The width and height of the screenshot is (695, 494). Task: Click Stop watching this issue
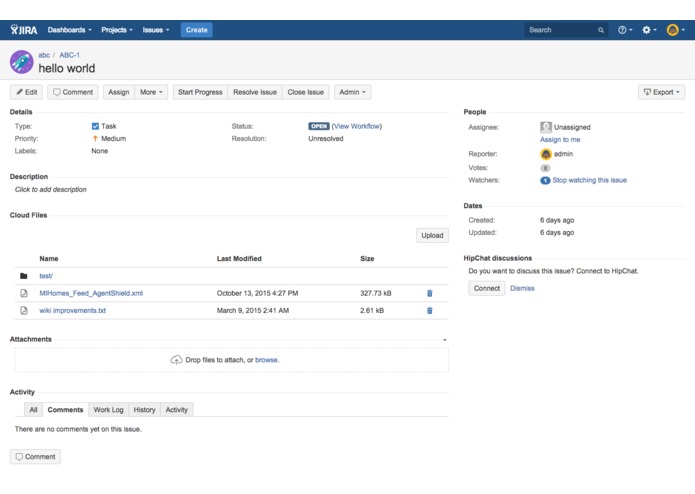click(590, 180)
